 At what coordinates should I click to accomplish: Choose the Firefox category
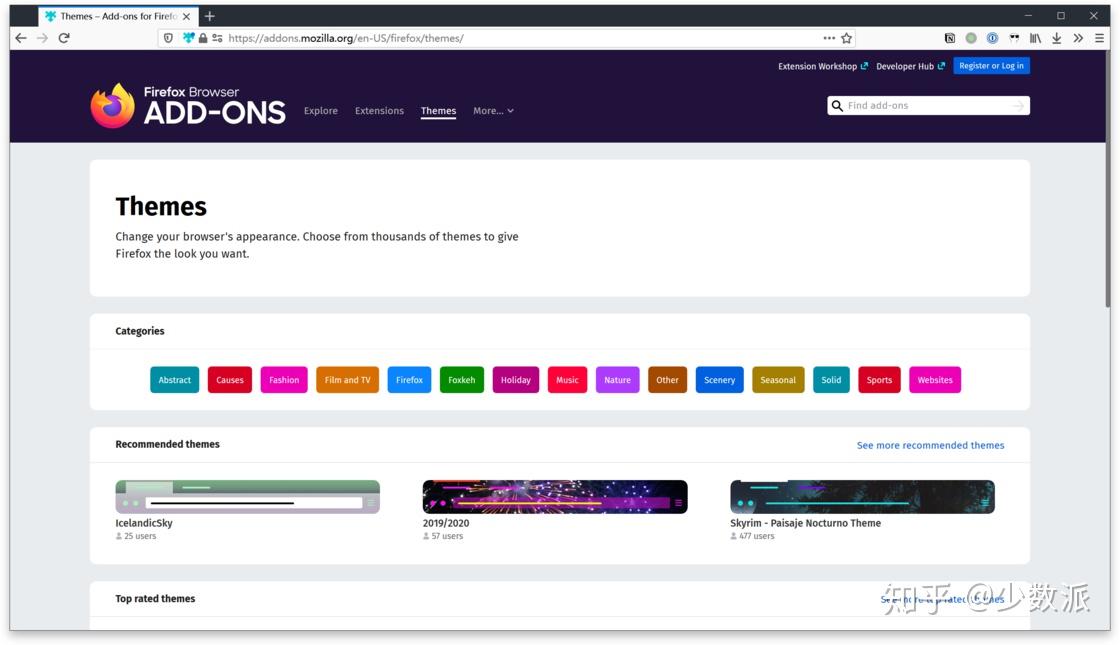coord(409,380)
